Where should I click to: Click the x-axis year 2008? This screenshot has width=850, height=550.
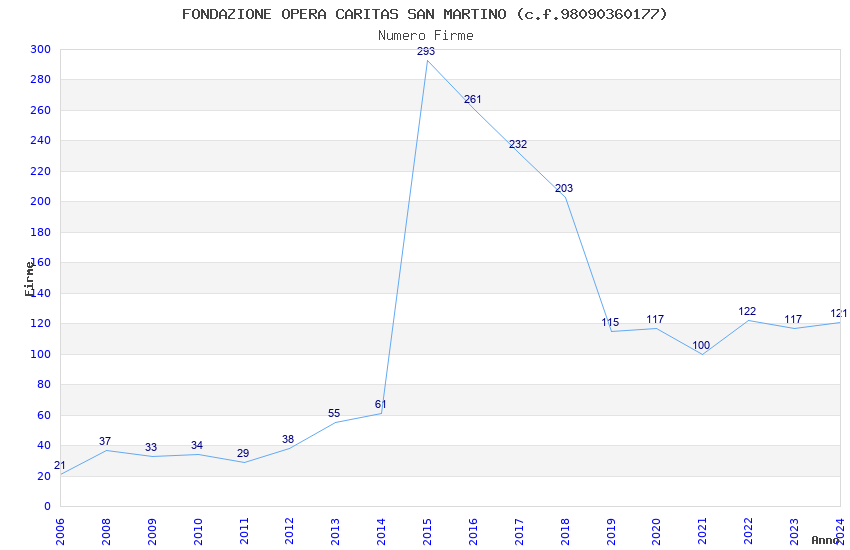click(x=106, y=532)
